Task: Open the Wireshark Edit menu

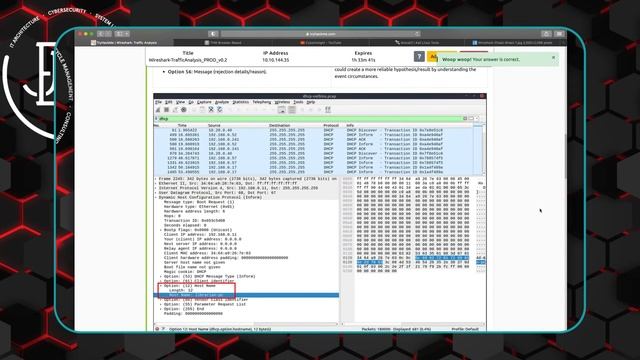Action: [x=169, y=102]
